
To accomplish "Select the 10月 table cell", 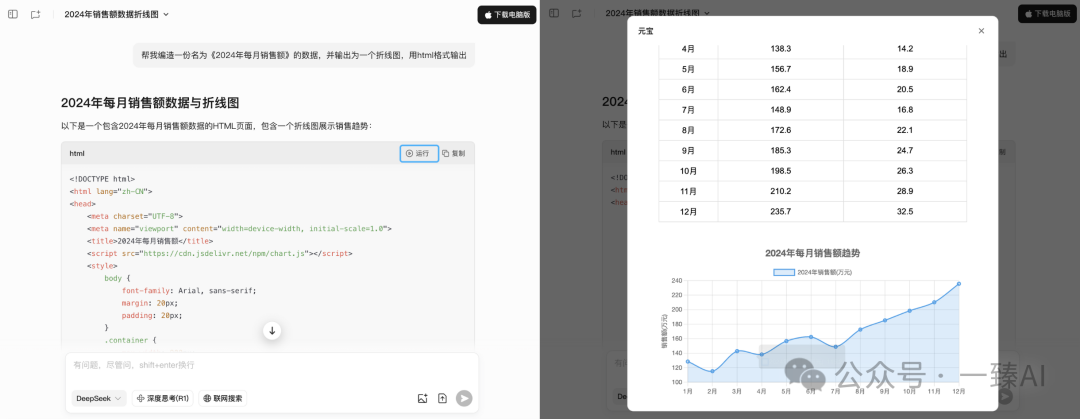I will click(x=688, y=171).
